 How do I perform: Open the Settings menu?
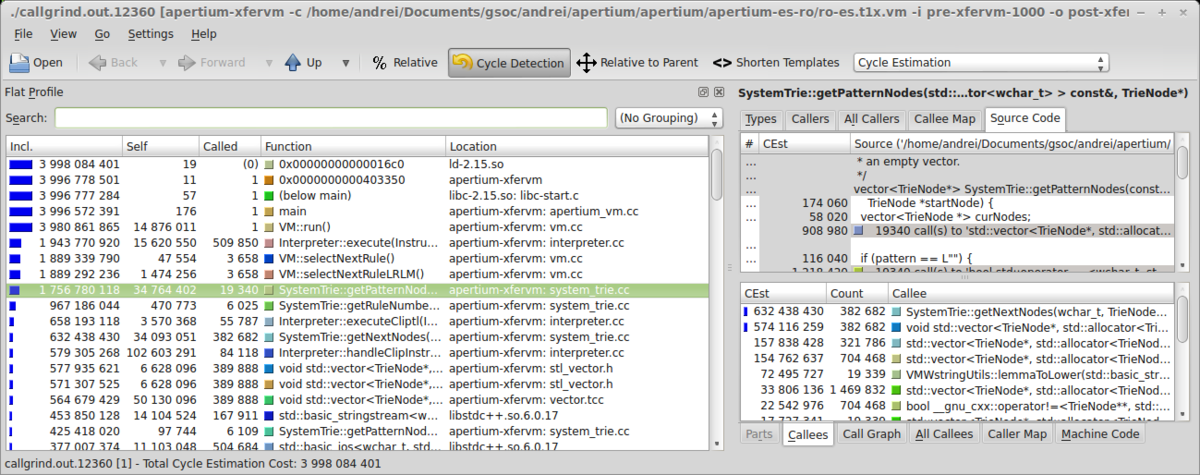(x=149, y=33)
